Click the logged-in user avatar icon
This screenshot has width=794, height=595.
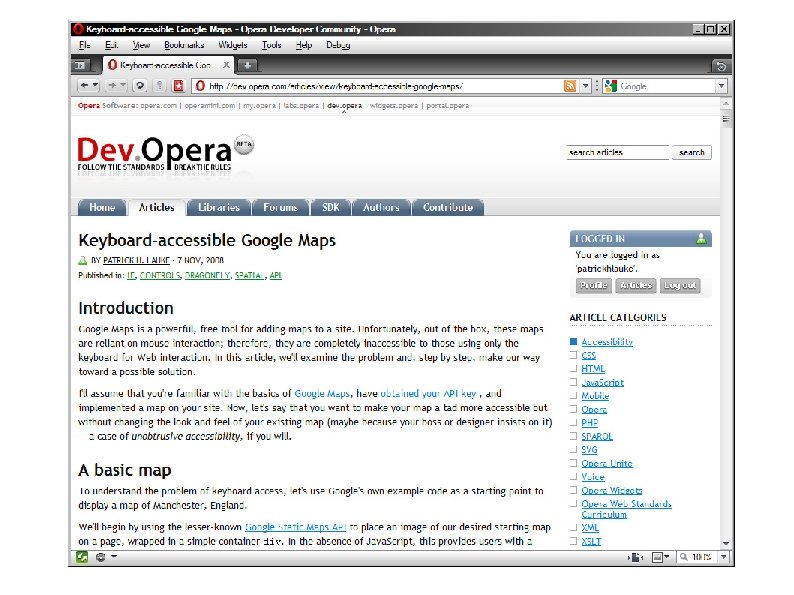pyautogui.click(x=701, y=238)
